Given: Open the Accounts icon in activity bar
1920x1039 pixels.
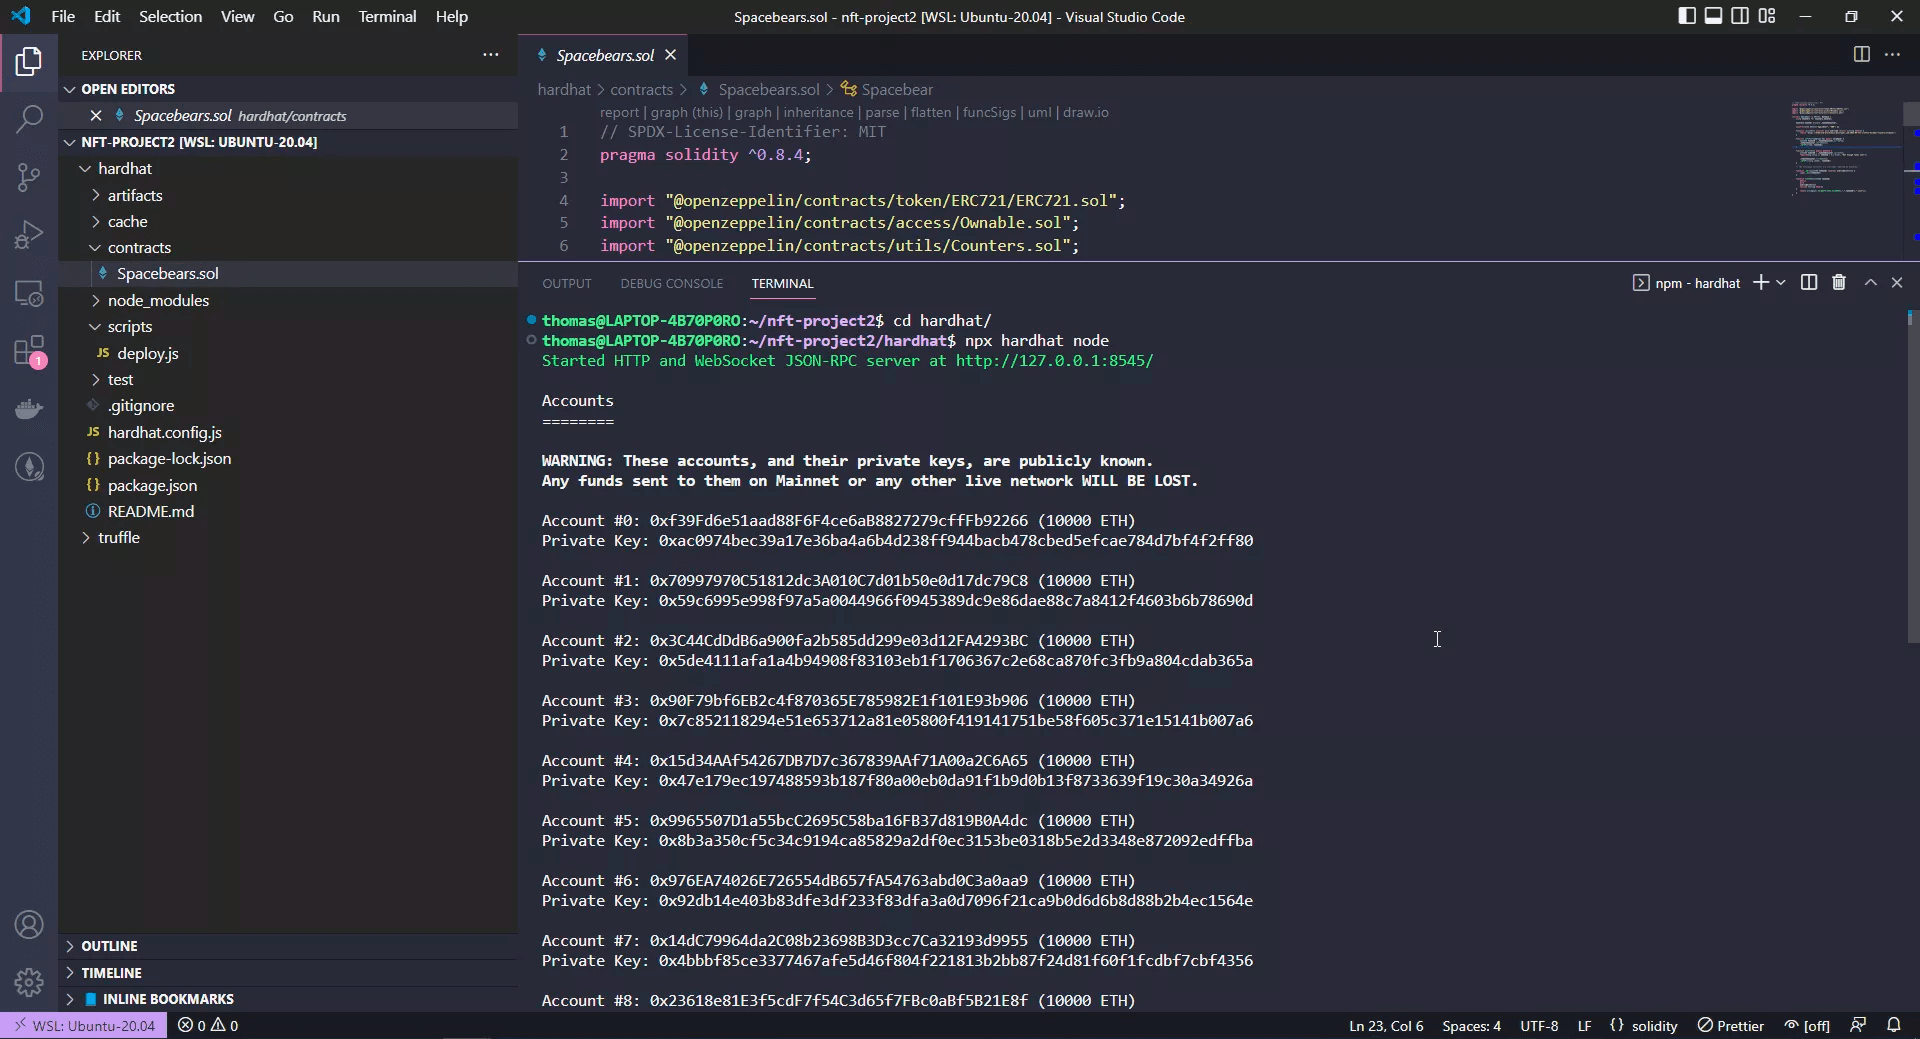Looking at the screenshot, I should pyautogui.click(x=29, y=925).
